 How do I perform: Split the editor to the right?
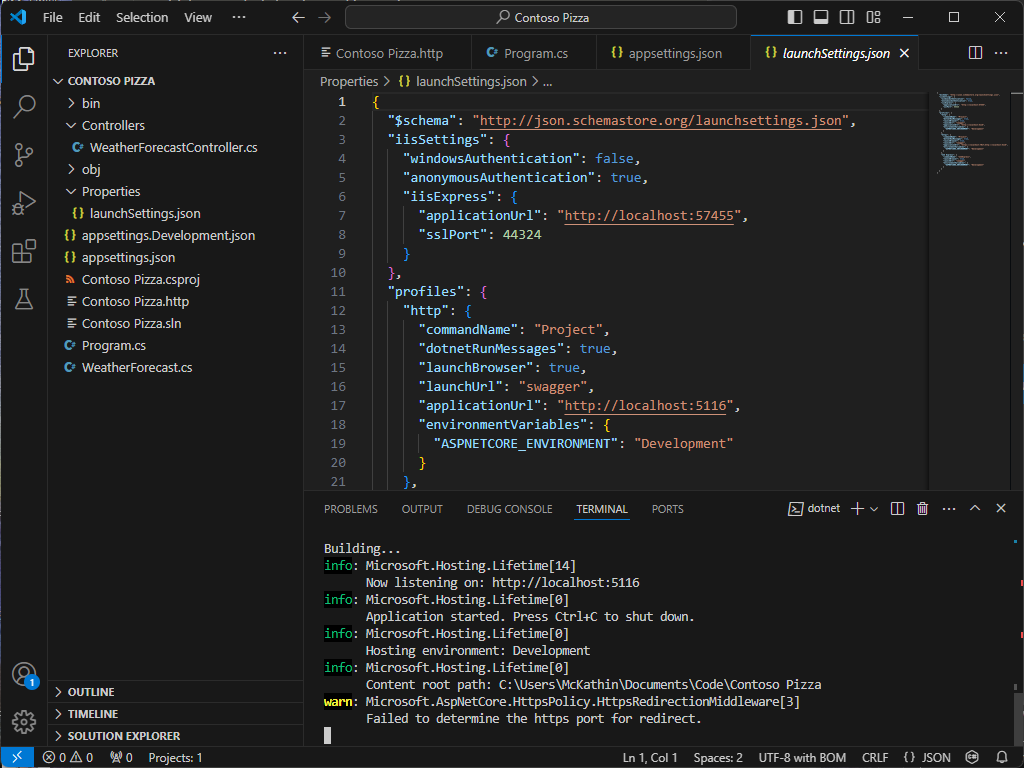point(975,53)
